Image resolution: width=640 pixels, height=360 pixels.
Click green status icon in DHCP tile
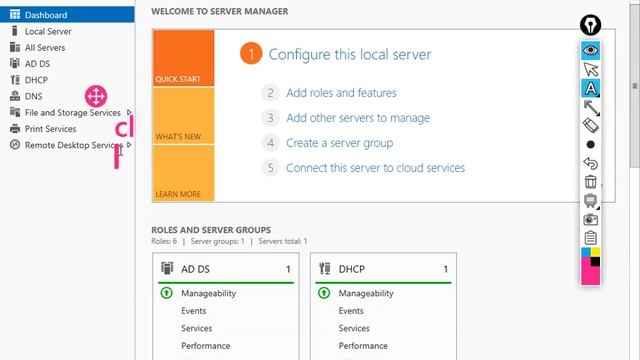pos(324,293)
